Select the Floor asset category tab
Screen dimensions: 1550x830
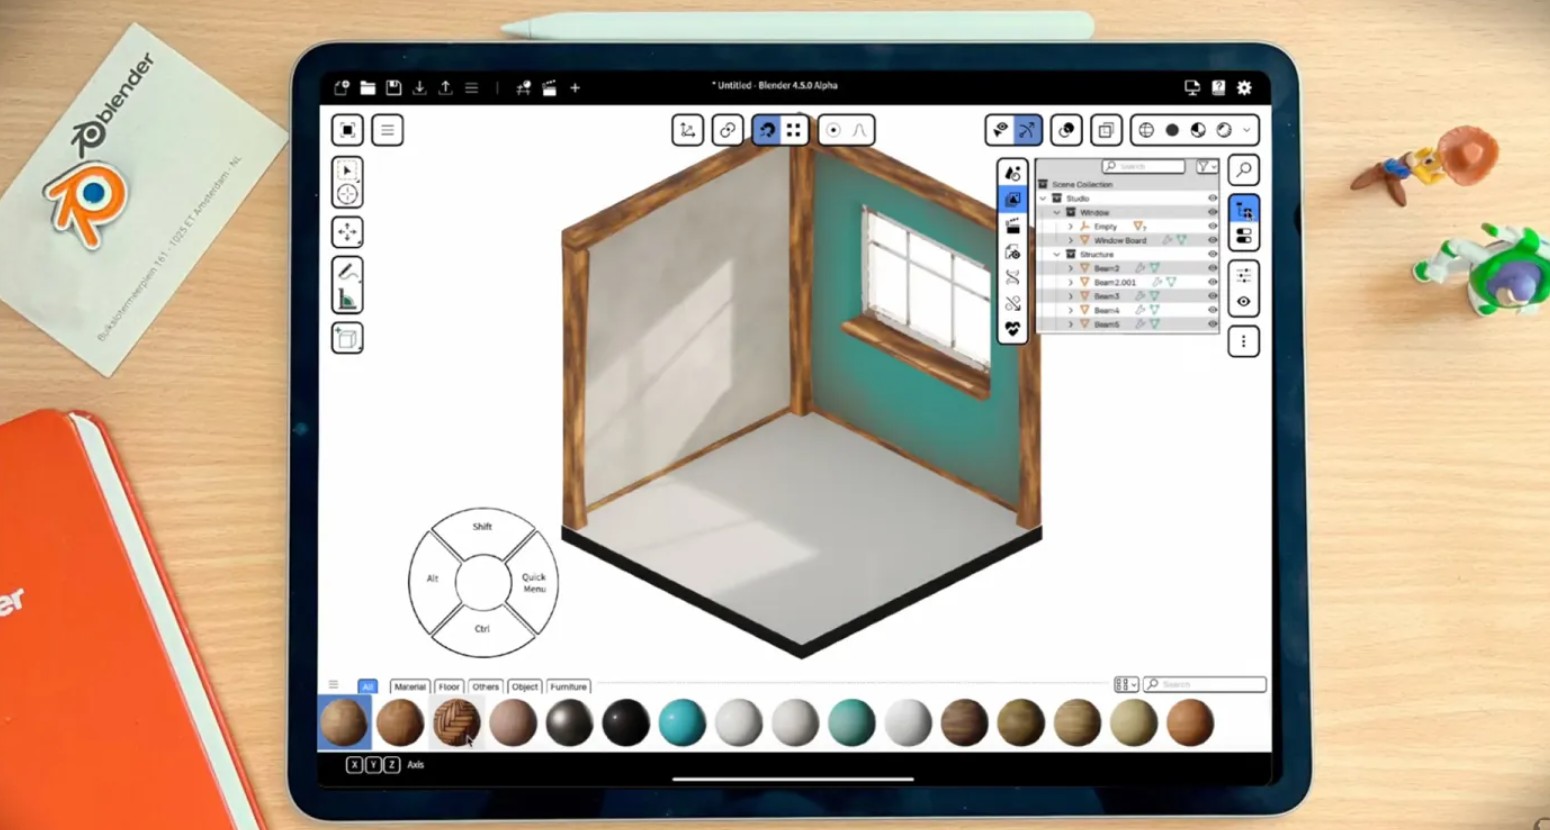click(x=449, y=687)
